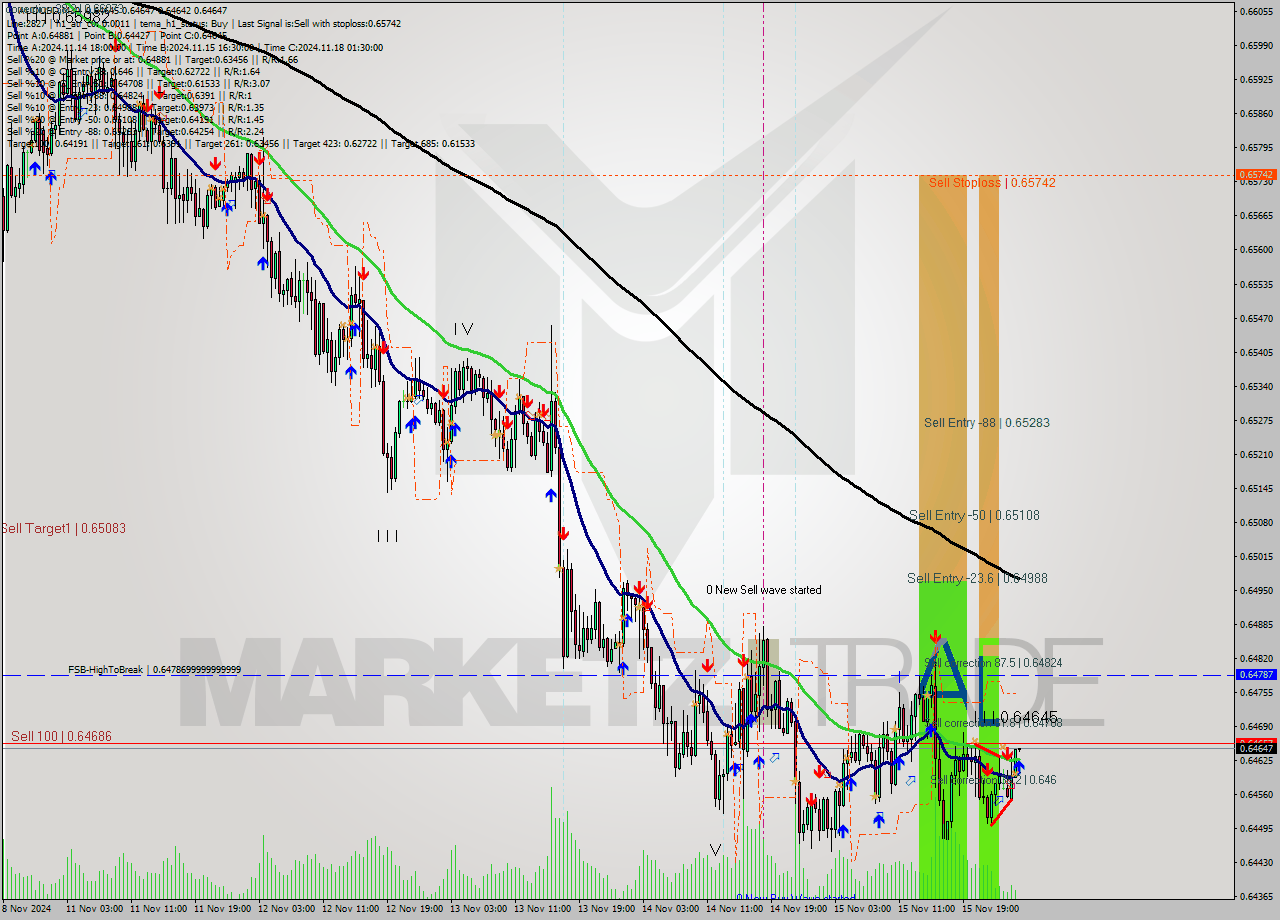1280x920 pixels.
Task: Click '13 Nov 19:00' on the time axis
Action: [x=606, y=909]
